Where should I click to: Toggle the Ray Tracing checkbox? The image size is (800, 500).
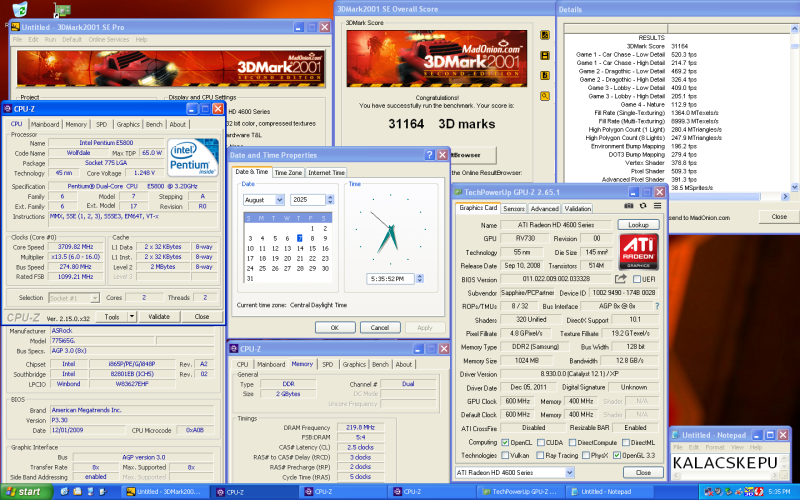tap(540, 455)
